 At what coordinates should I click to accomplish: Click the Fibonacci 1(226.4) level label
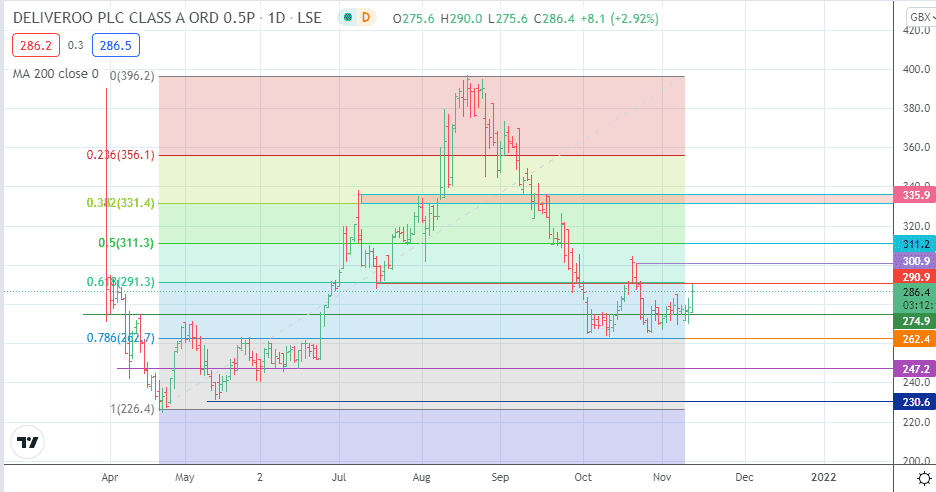(132, 409)
